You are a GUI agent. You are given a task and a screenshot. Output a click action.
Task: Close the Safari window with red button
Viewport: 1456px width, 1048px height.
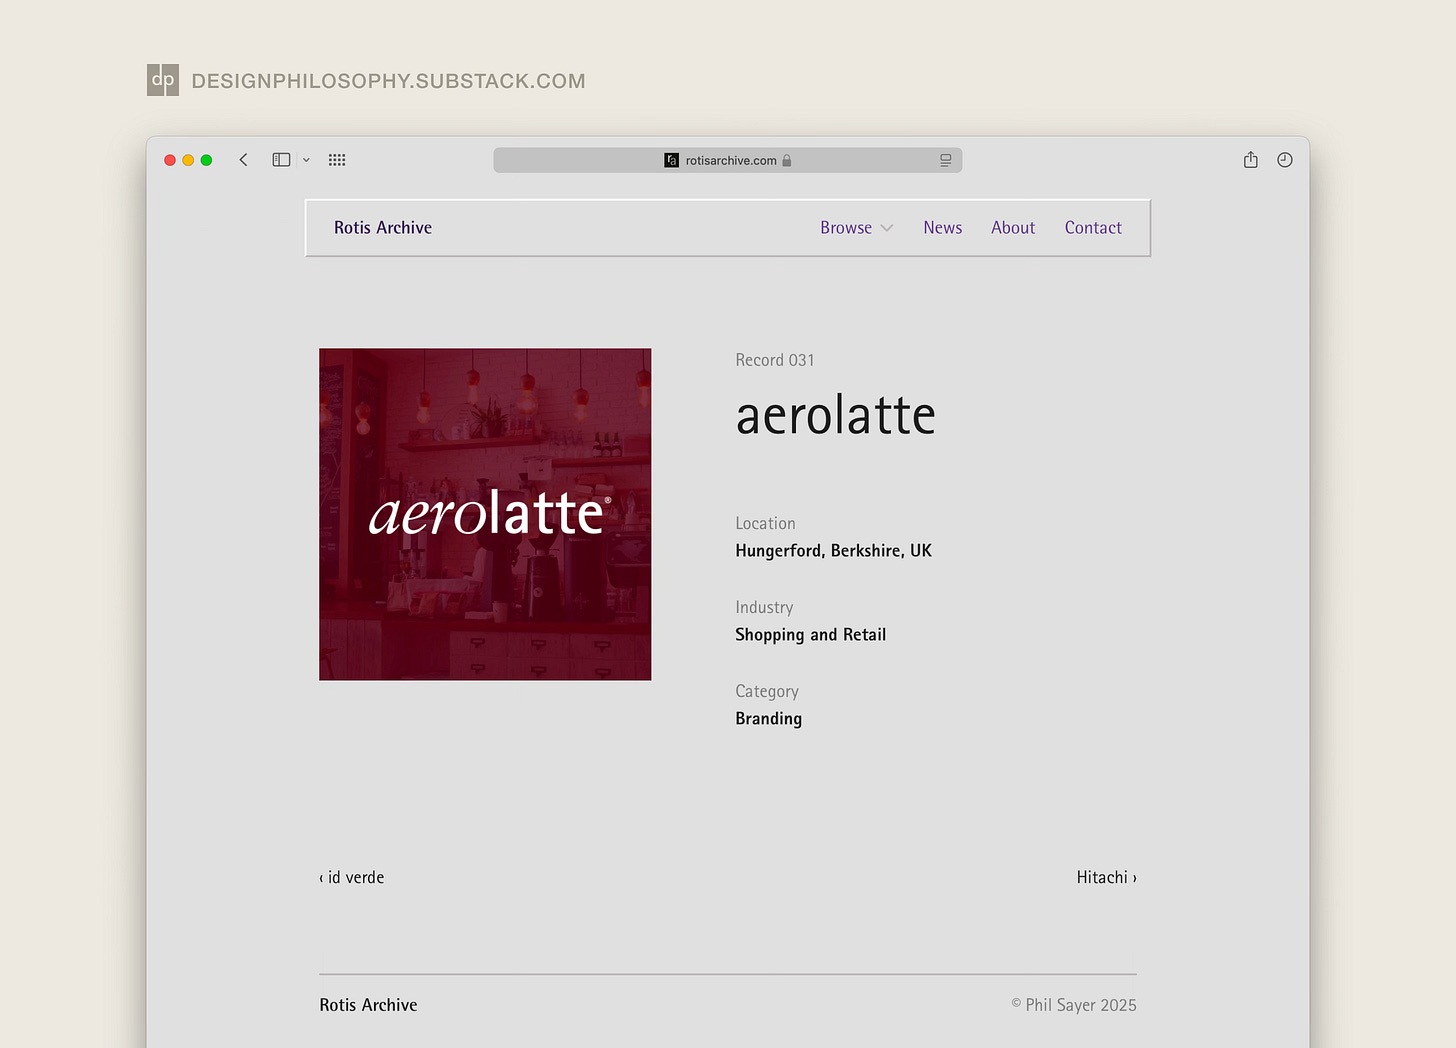(170, 160)
